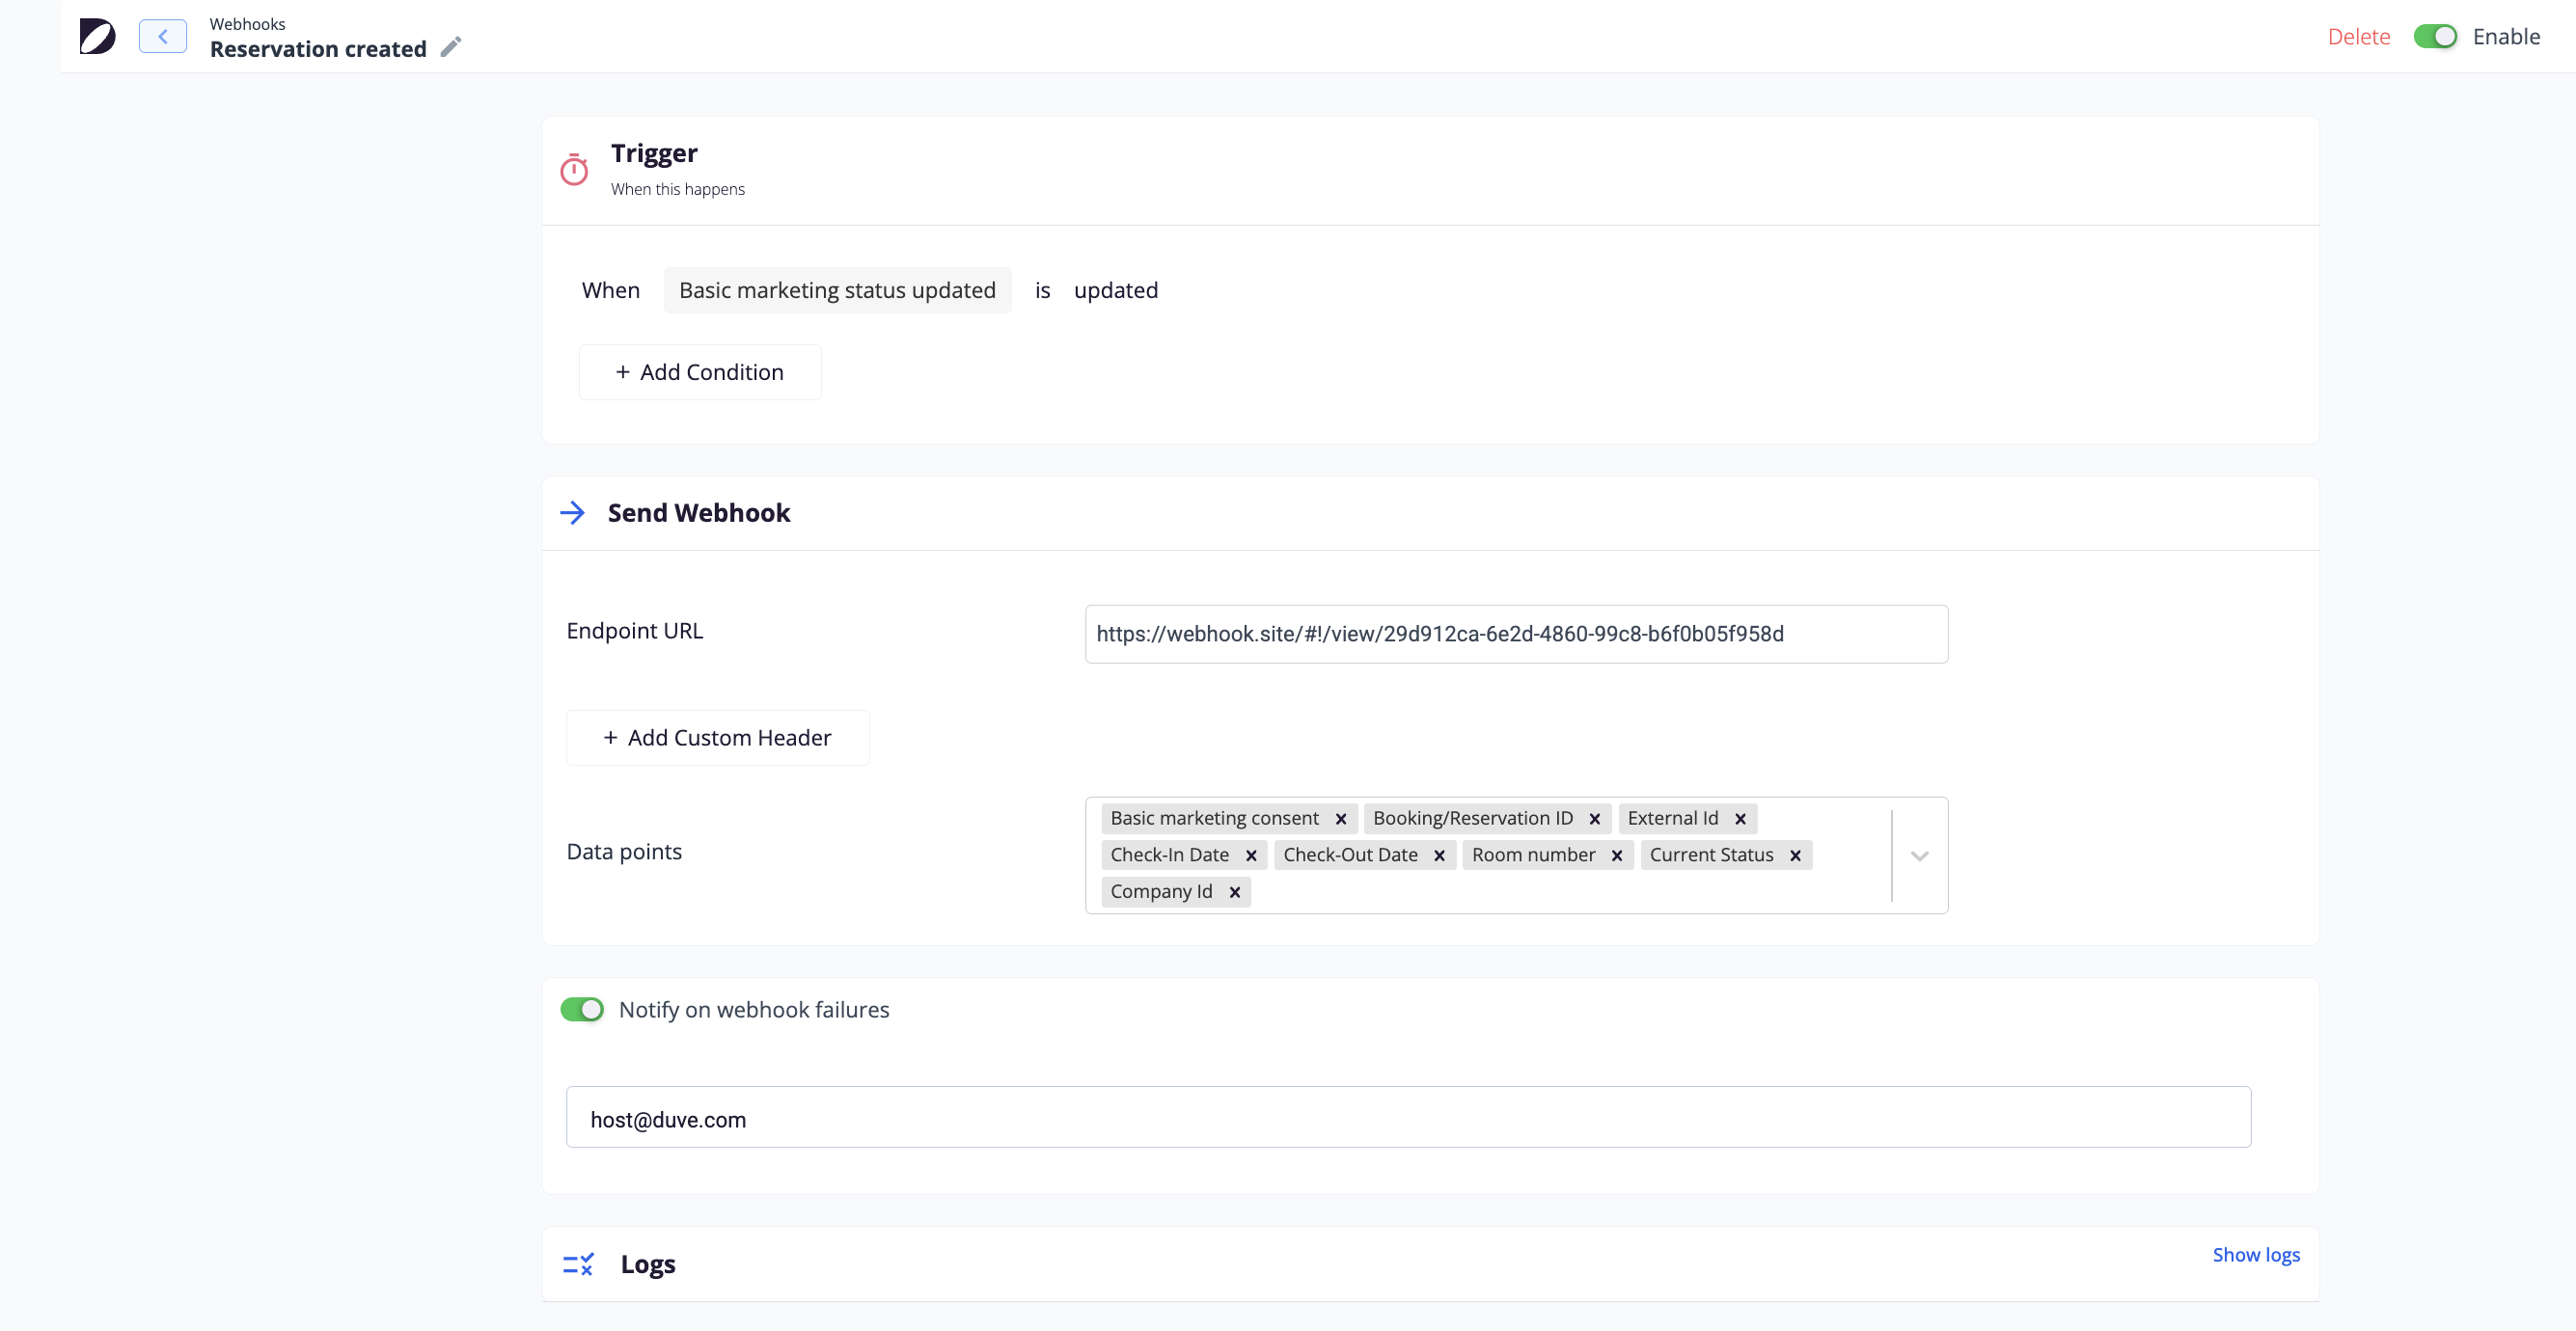Remove the External Id data point
The image size is (2576, 1331).
coord(1740,819)
